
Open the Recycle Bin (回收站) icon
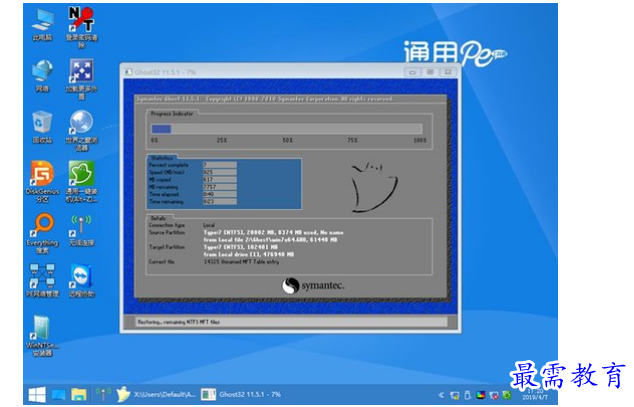[42, 127]
